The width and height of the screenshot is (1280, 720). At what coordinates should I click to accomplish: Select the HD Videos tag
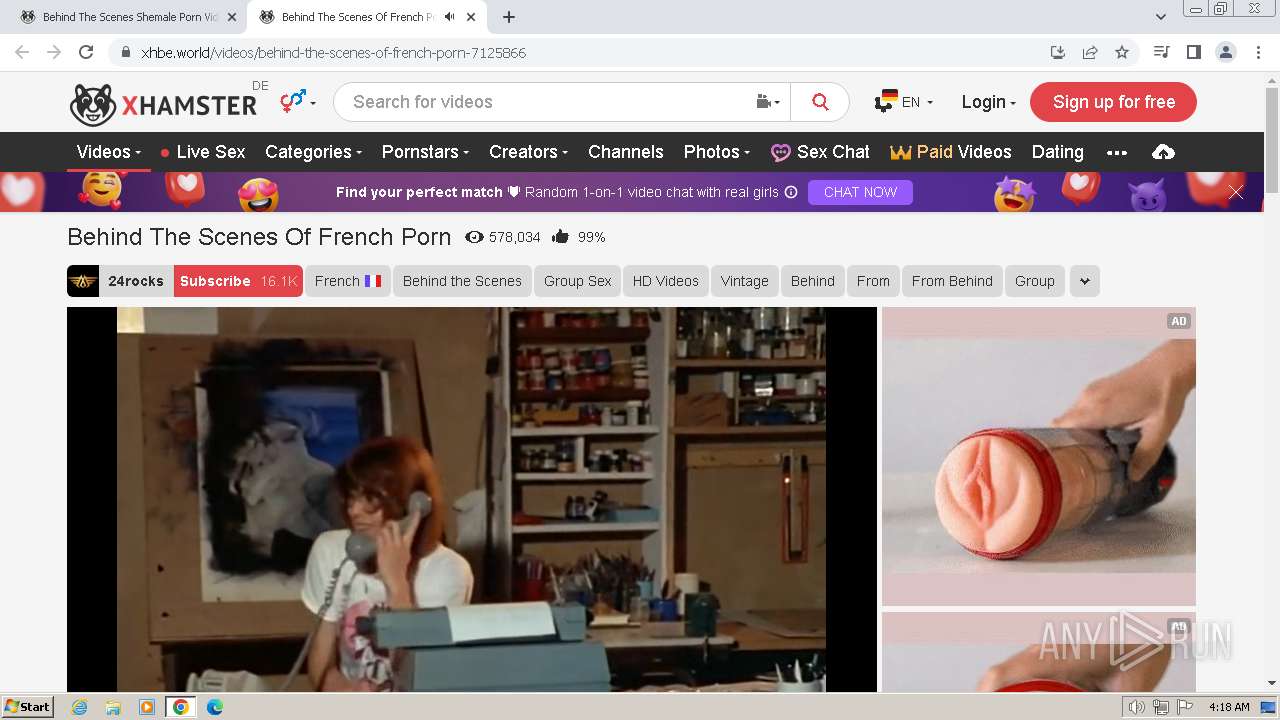pos(666,281)
